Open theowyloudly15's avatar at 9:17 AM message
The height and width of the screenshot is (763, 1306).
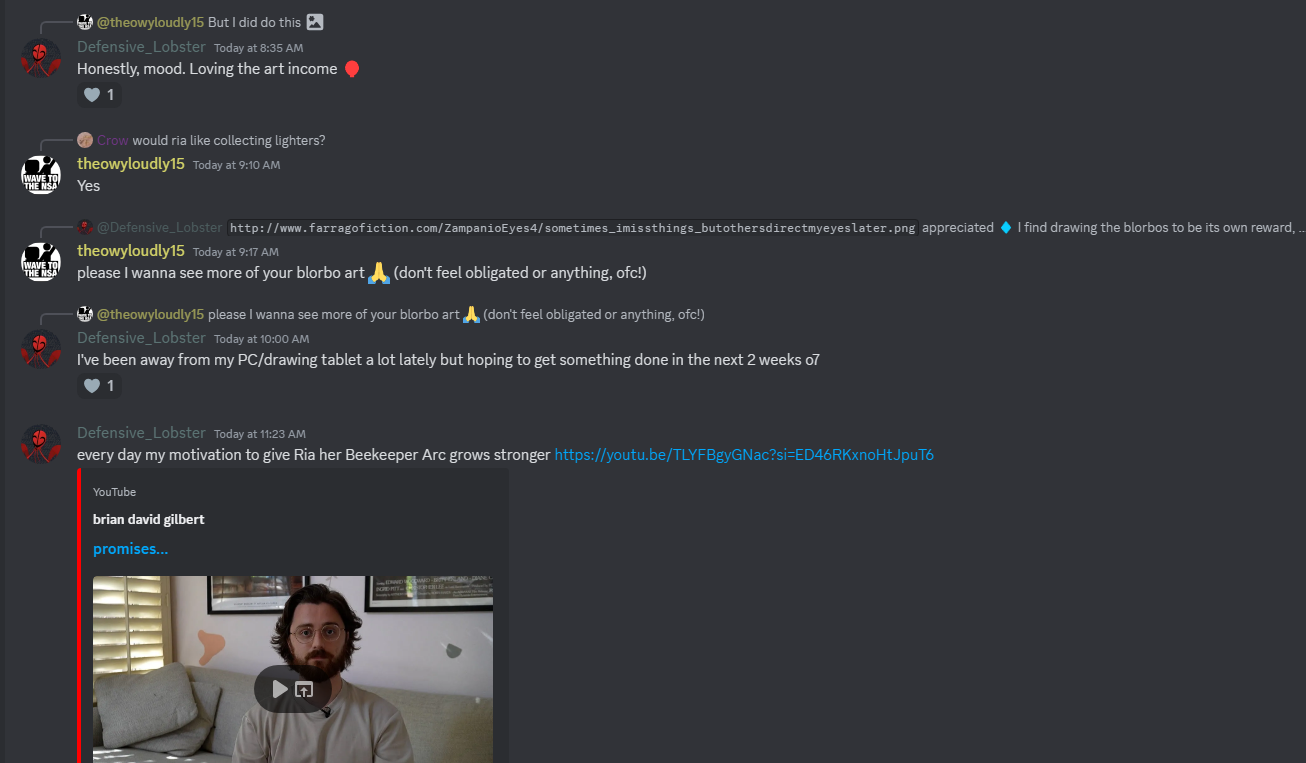41,261
